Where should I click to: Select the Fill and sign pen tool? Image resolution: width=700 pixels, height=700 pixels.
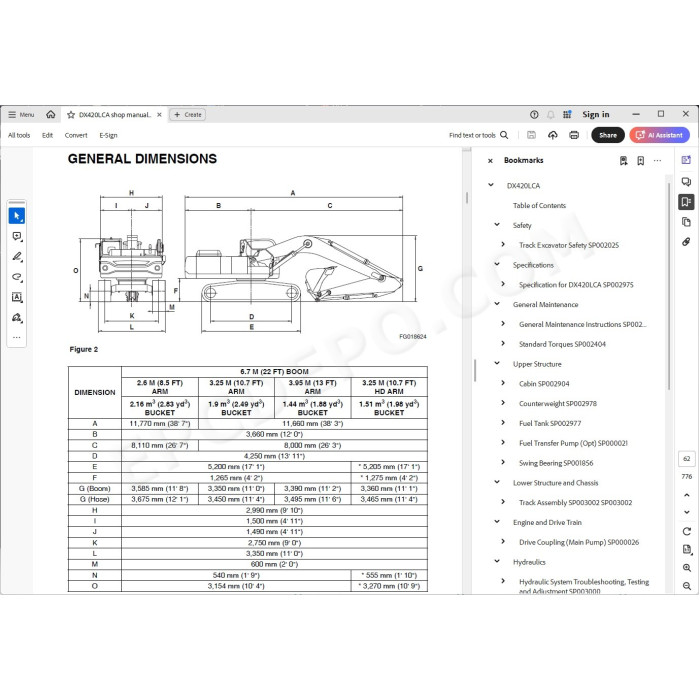[x=17, y=318]
